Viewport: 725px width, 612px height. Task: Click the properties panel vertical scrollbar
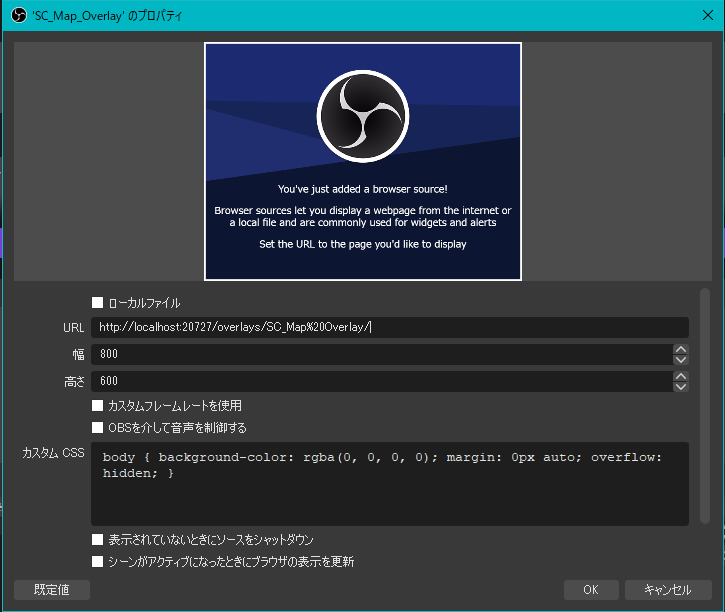[705, 406]
